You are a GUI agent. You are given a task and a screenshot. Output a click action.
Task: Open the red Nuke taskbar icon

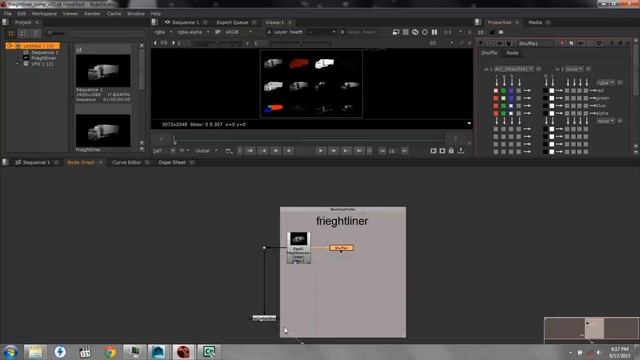[183, 352]
